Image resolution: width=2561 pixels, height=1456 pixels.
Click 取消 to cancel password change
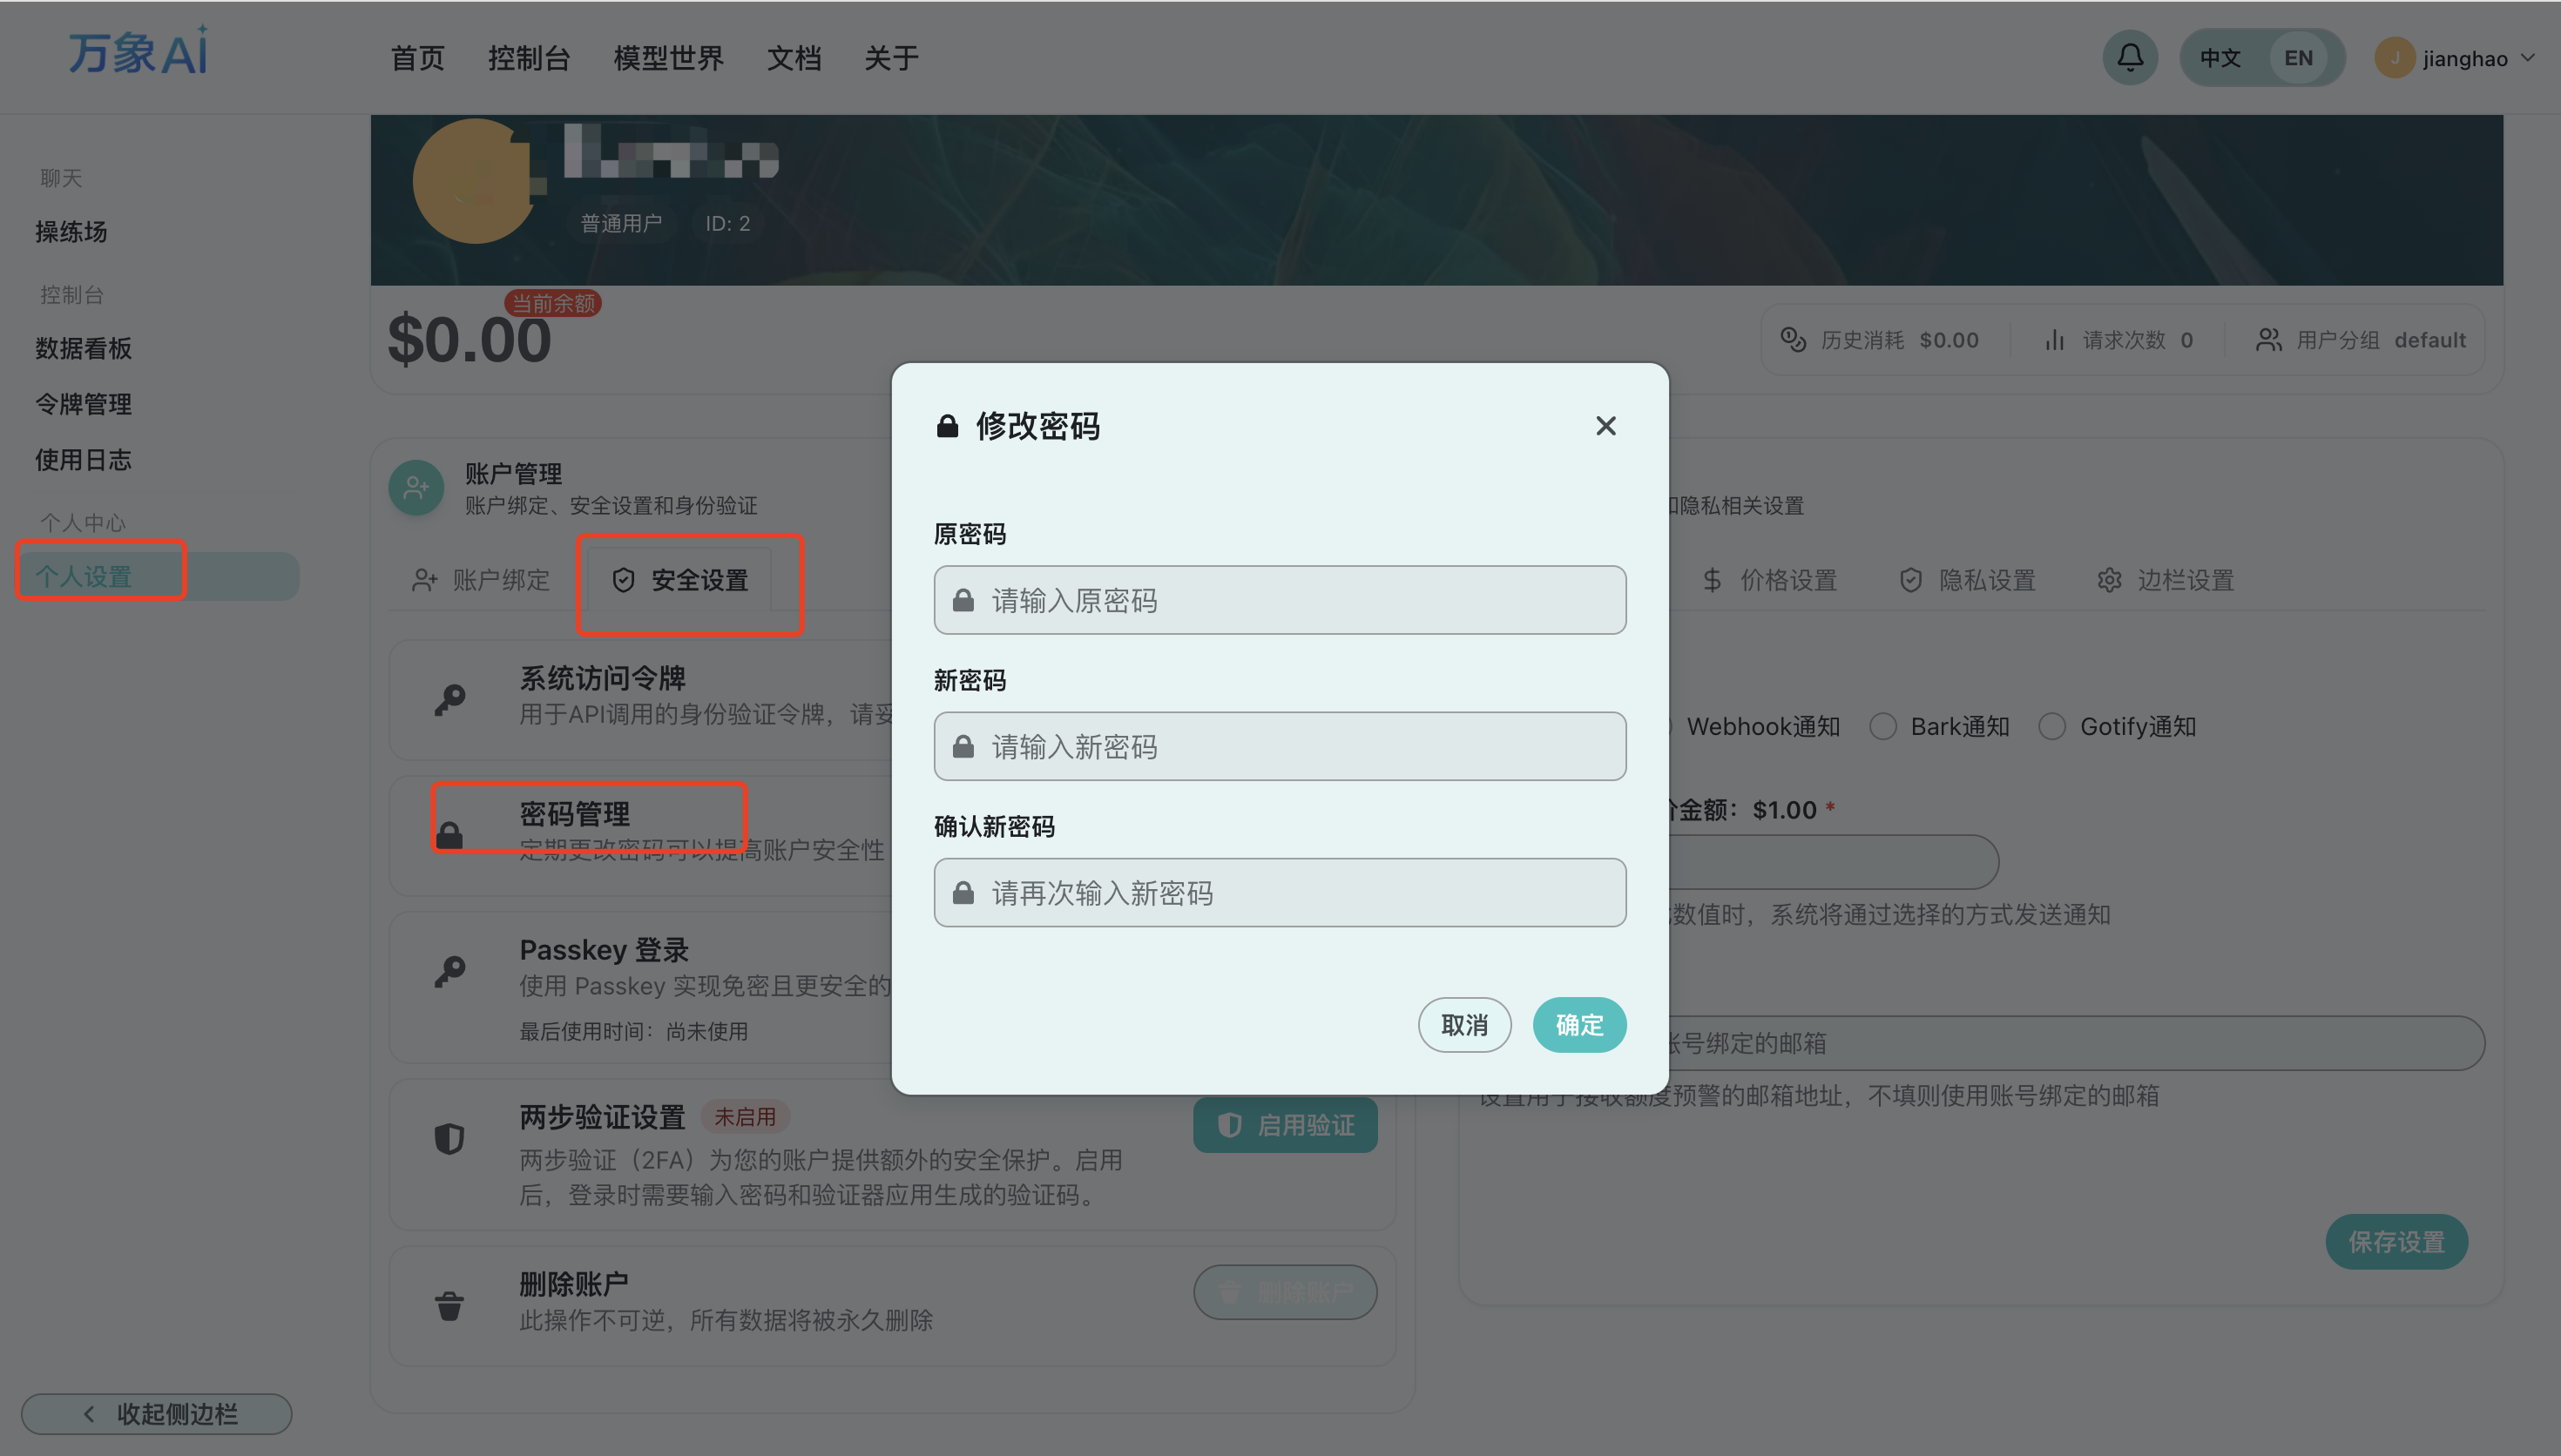1464,1025
